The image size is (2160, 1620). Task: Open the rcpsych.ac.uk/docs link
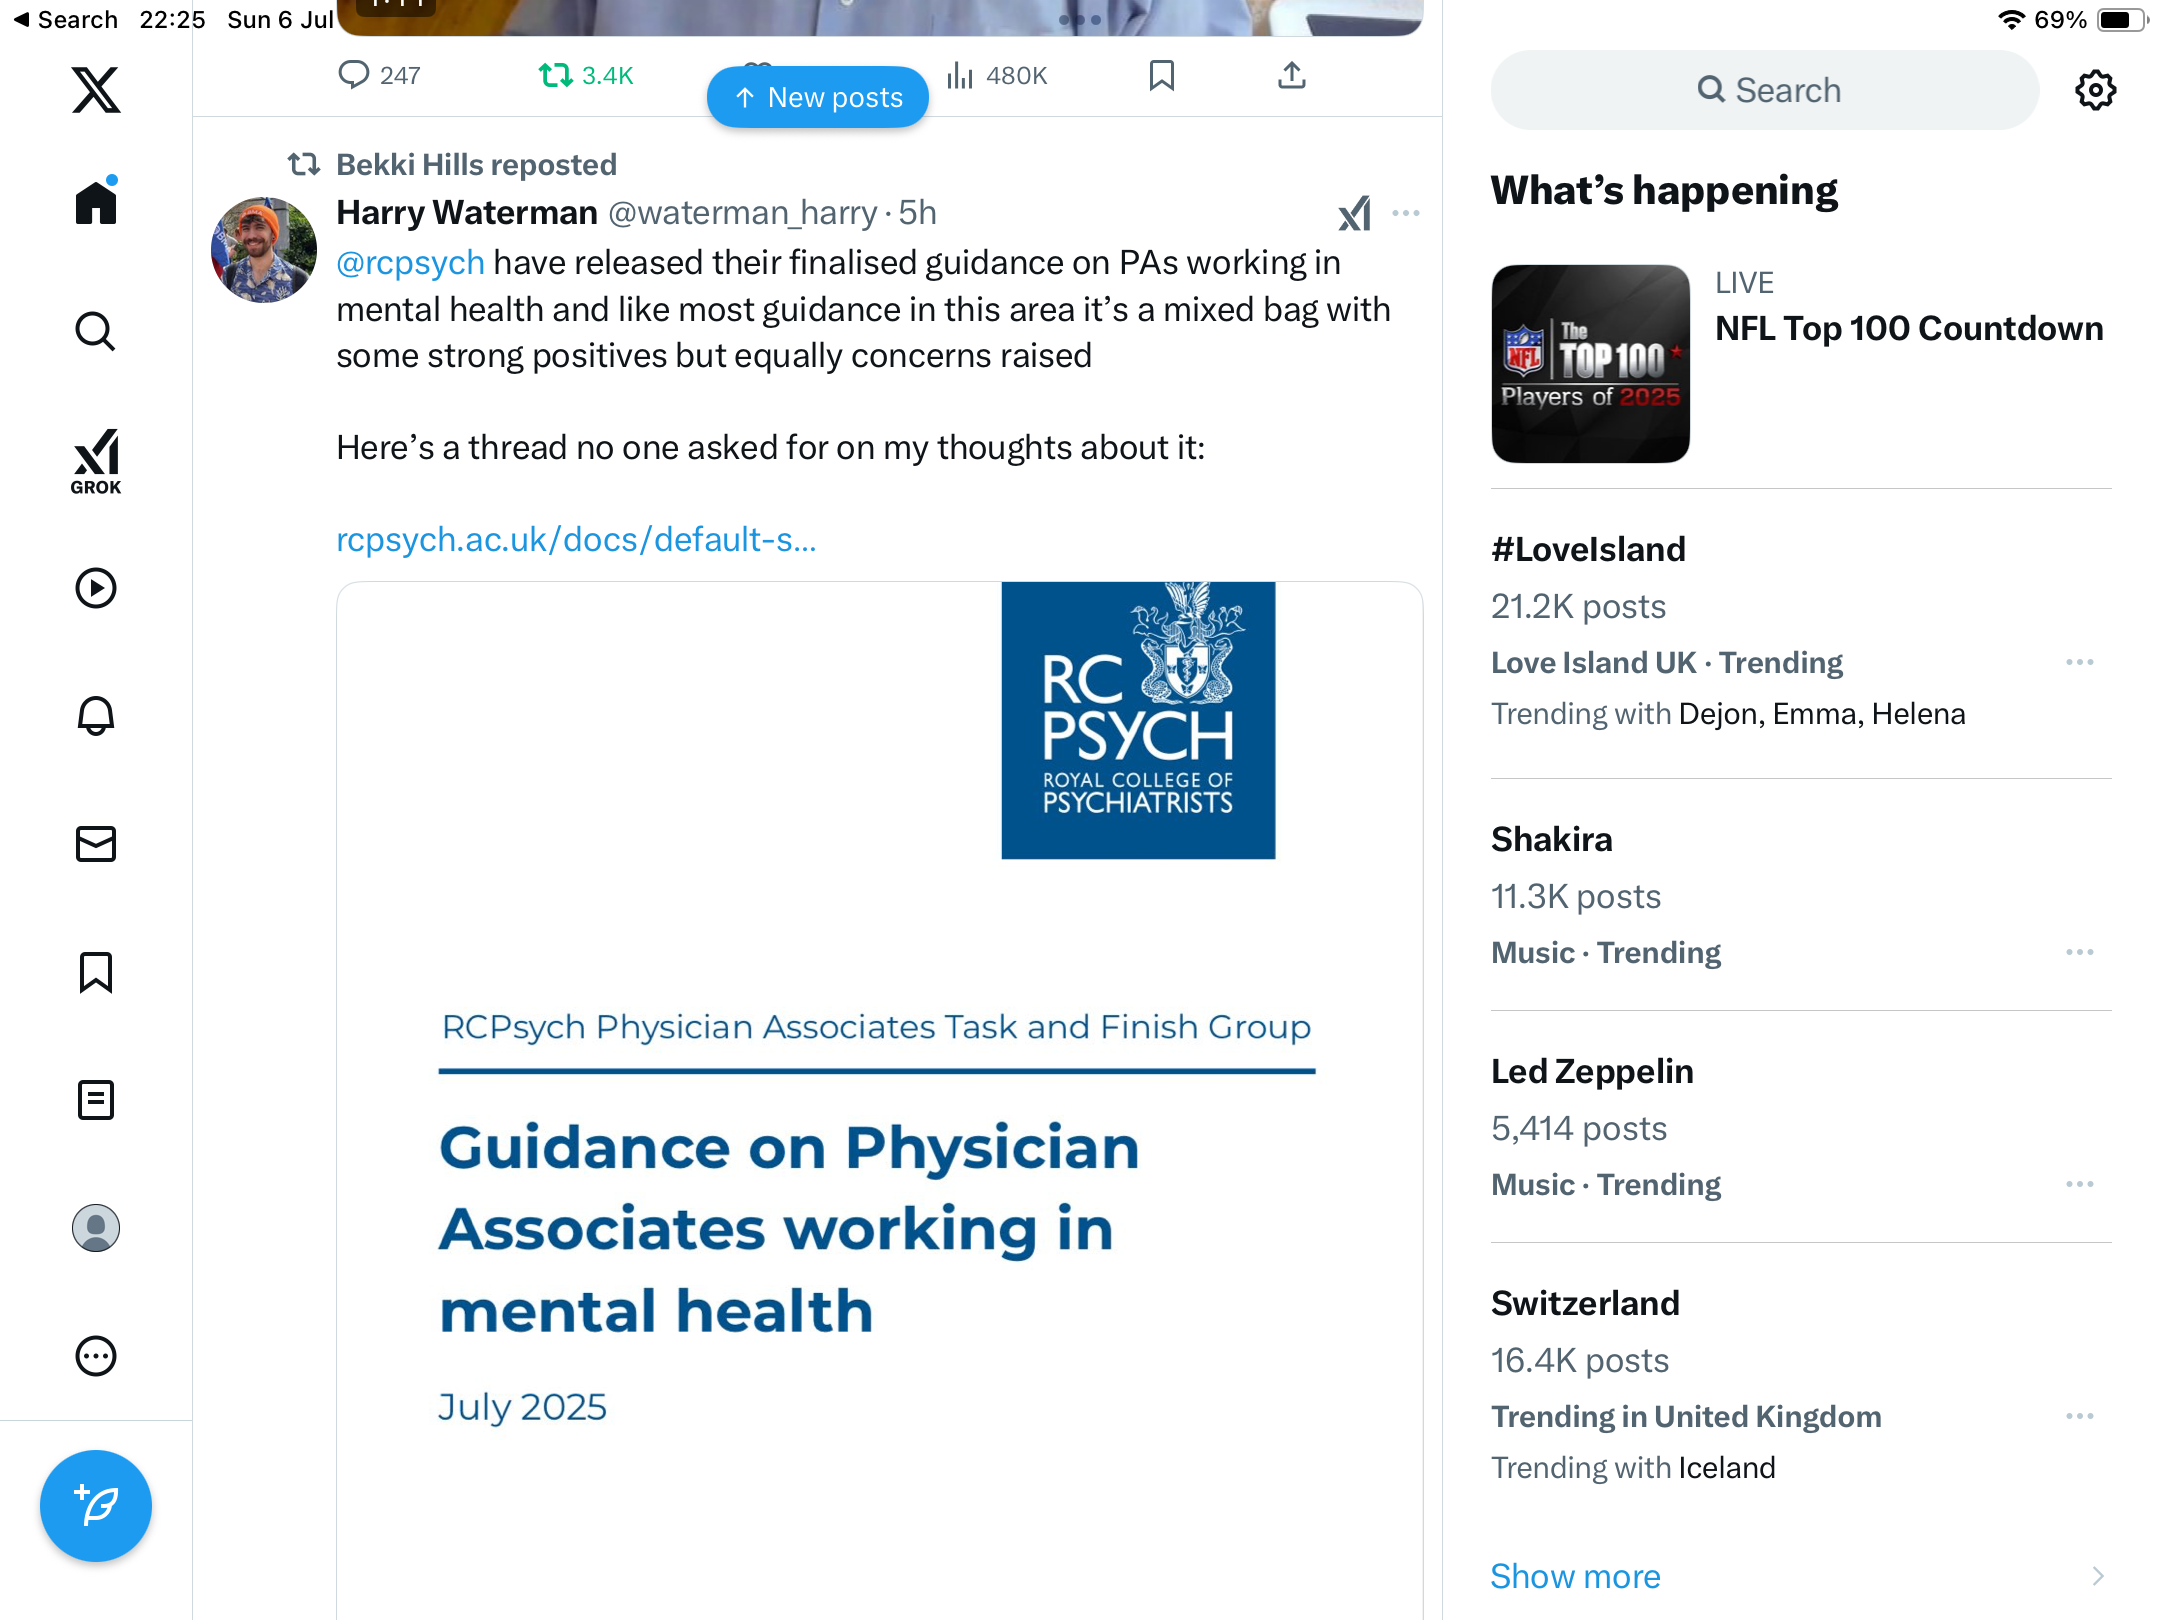[576, 539]
